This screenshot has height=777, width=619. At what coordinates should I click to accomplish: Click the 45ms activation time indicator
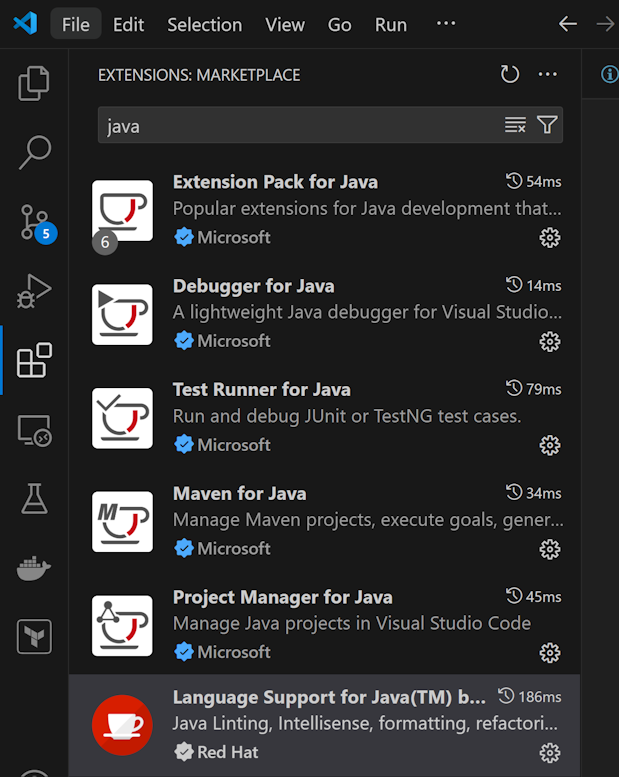tap(534, 597)
